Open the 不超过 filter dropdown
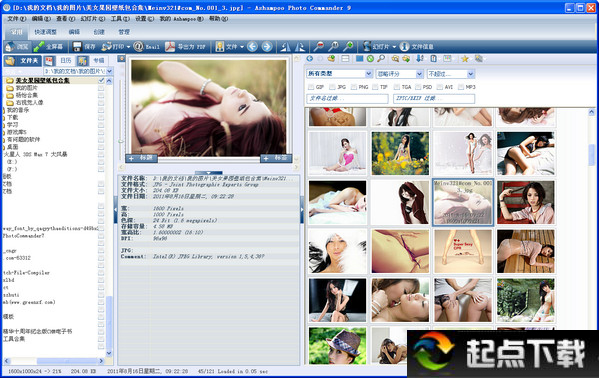This screenshot has width=599, height=378. [x=471, y=74]
